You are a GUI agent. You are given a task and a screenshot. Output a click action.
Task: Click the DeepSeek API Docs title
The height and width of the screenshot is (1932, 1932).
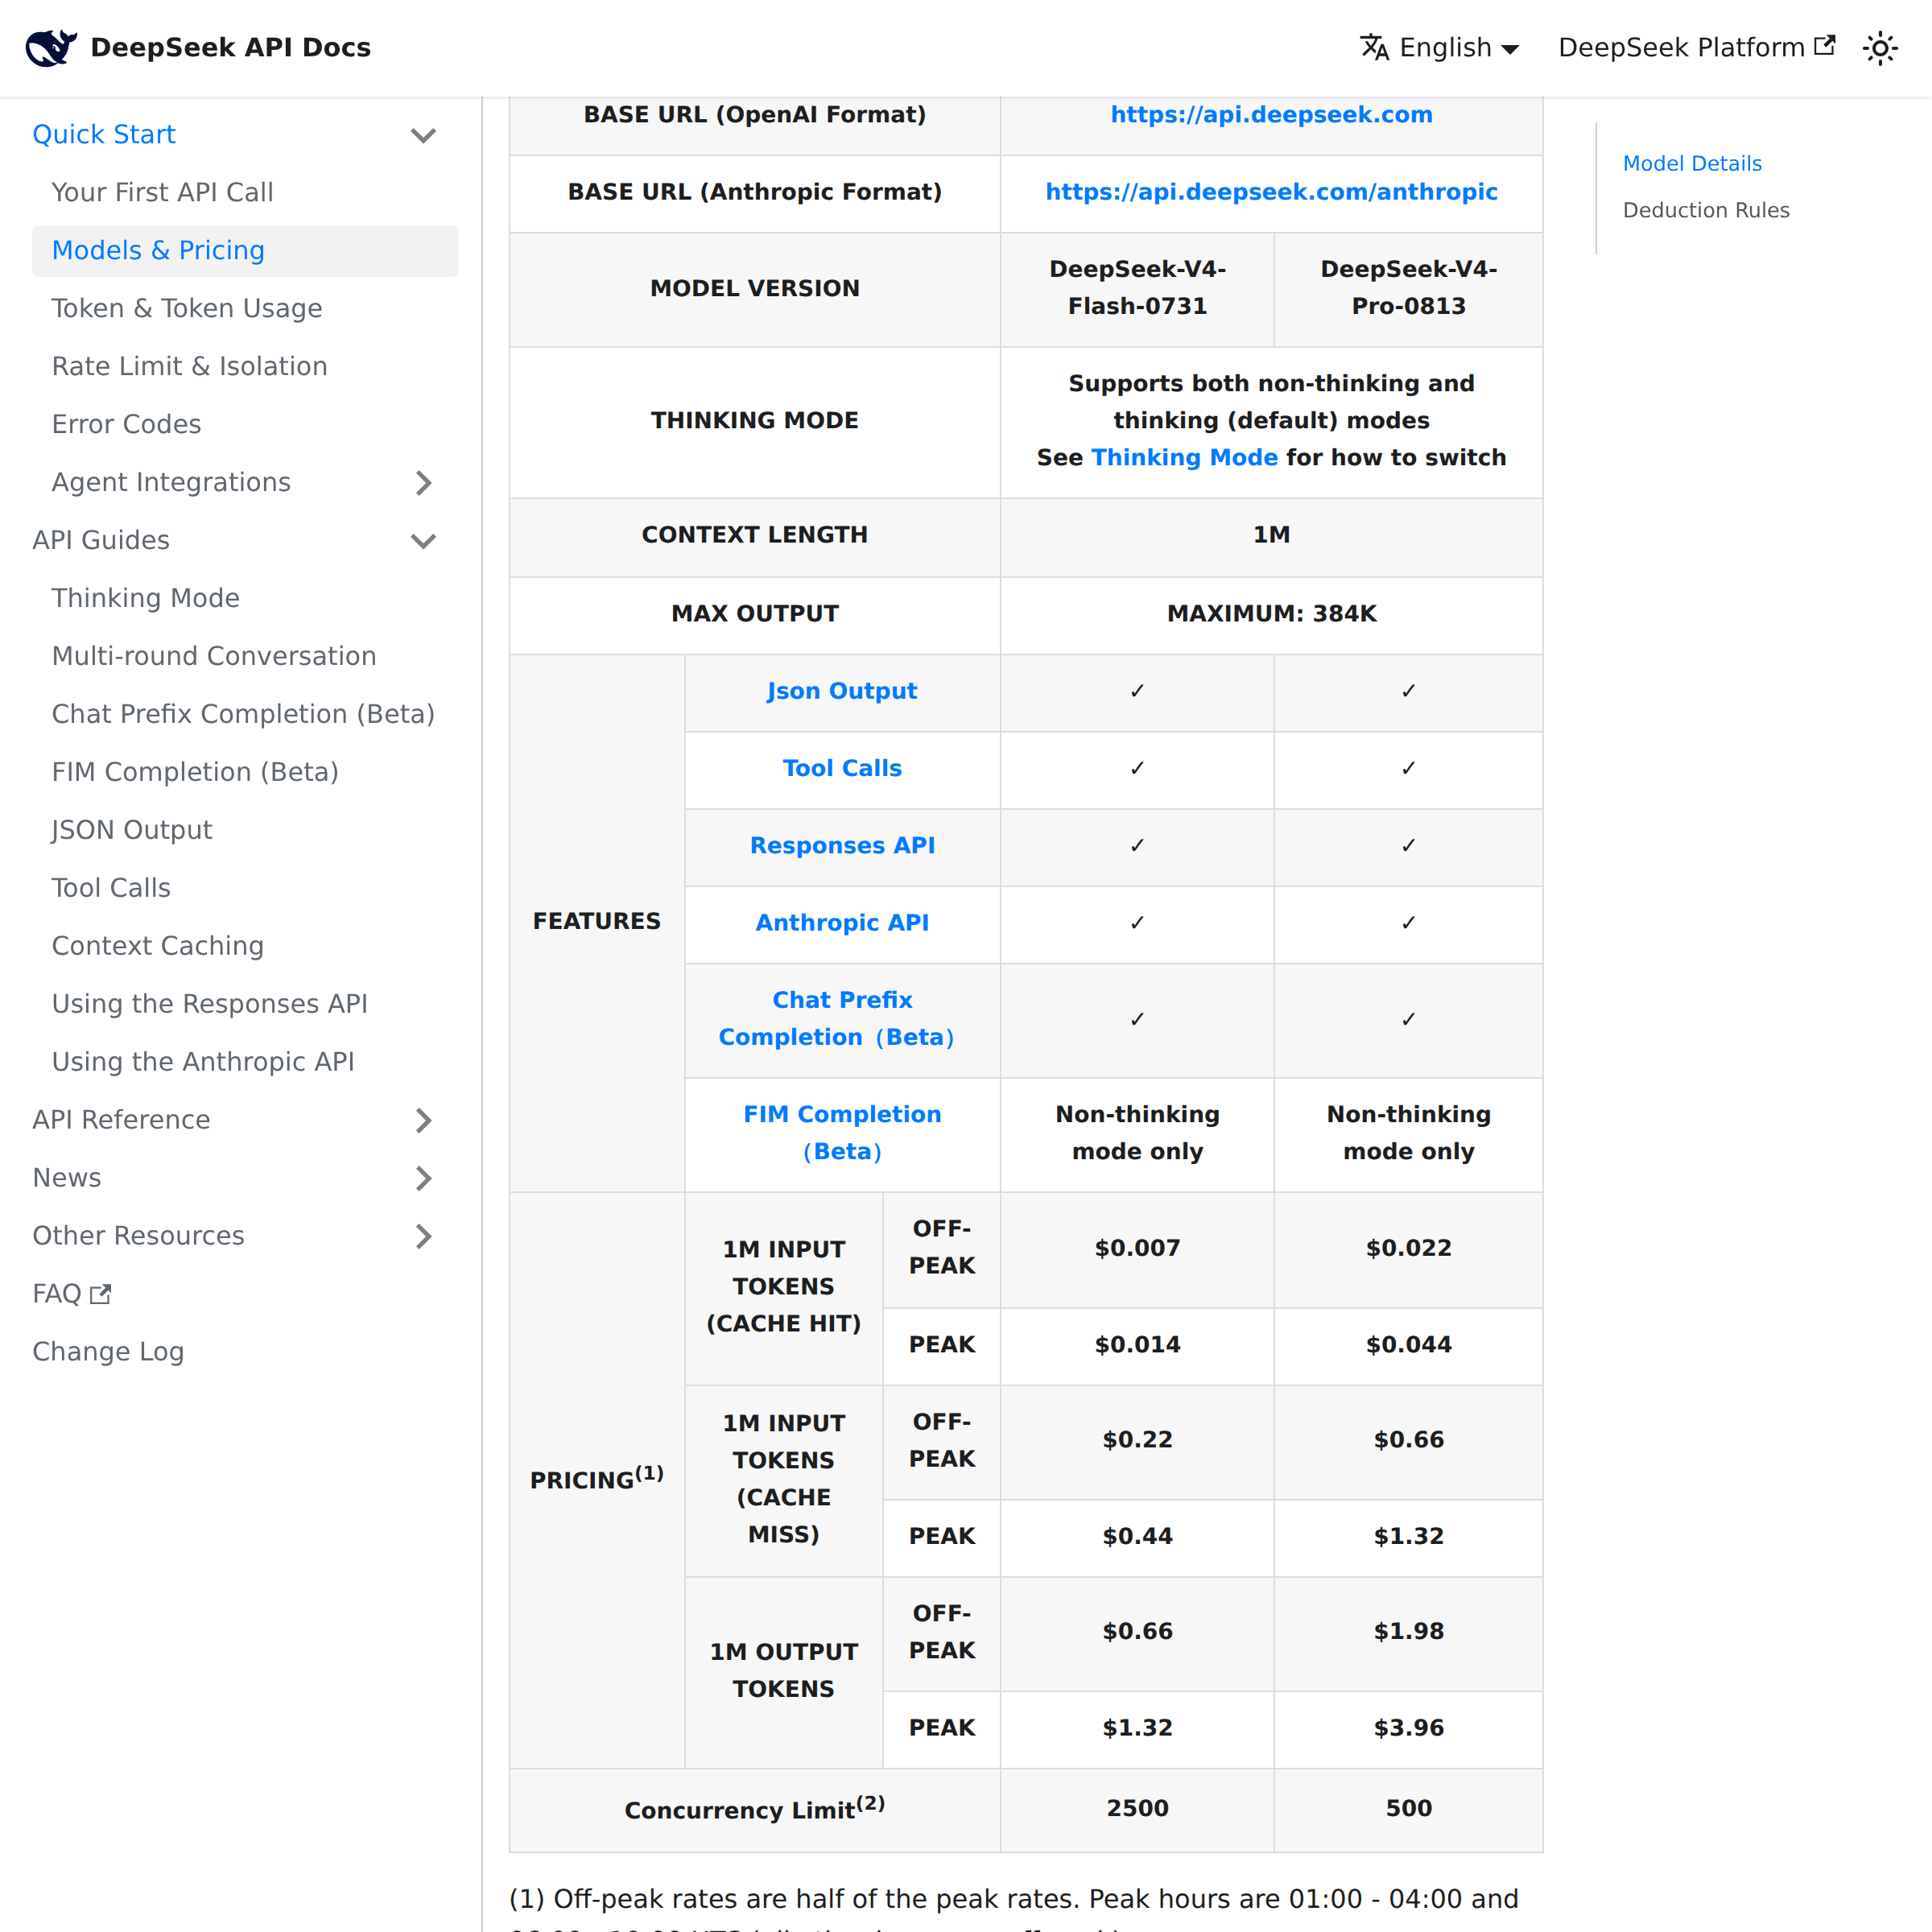click(230, 47)
